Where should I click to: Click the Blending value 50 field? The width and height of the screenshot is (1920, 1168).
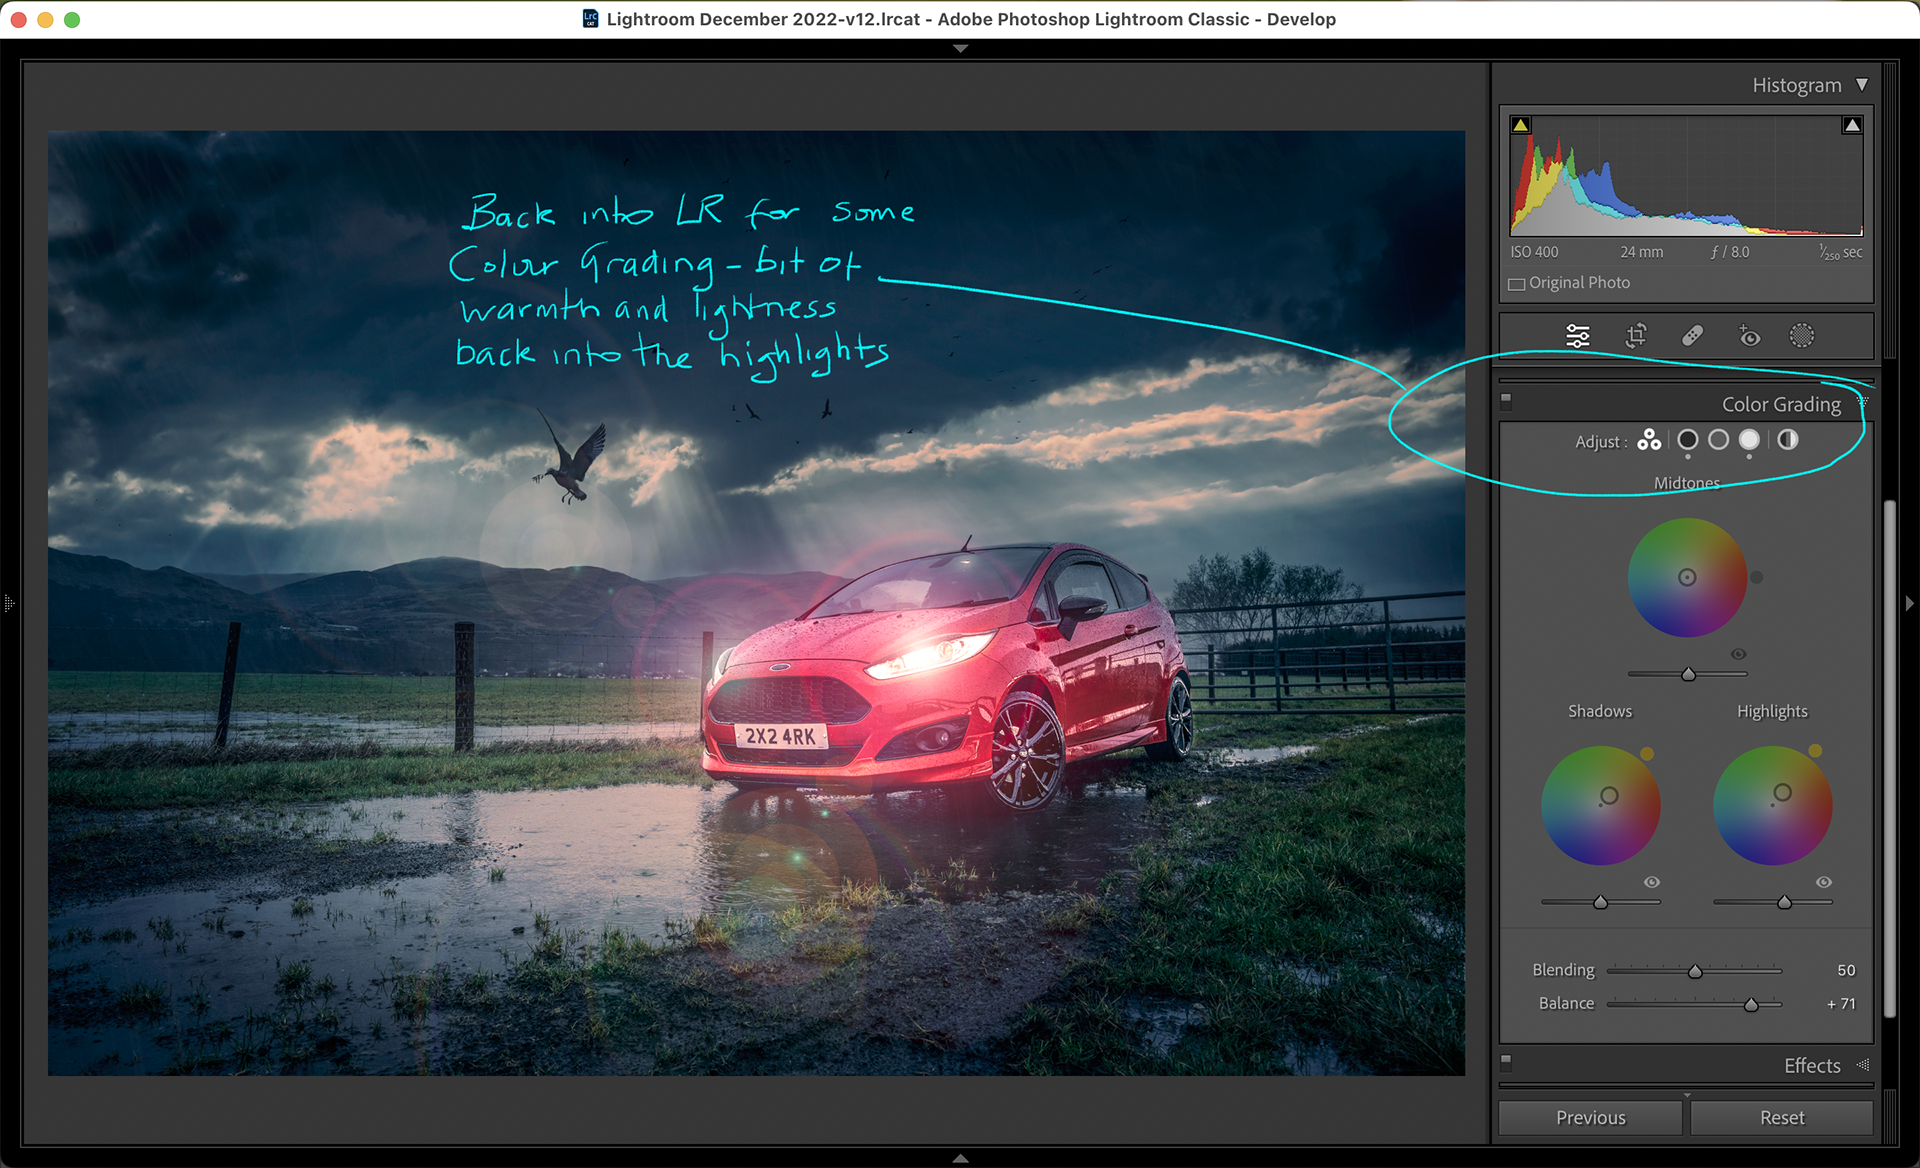click(1846, 970)
